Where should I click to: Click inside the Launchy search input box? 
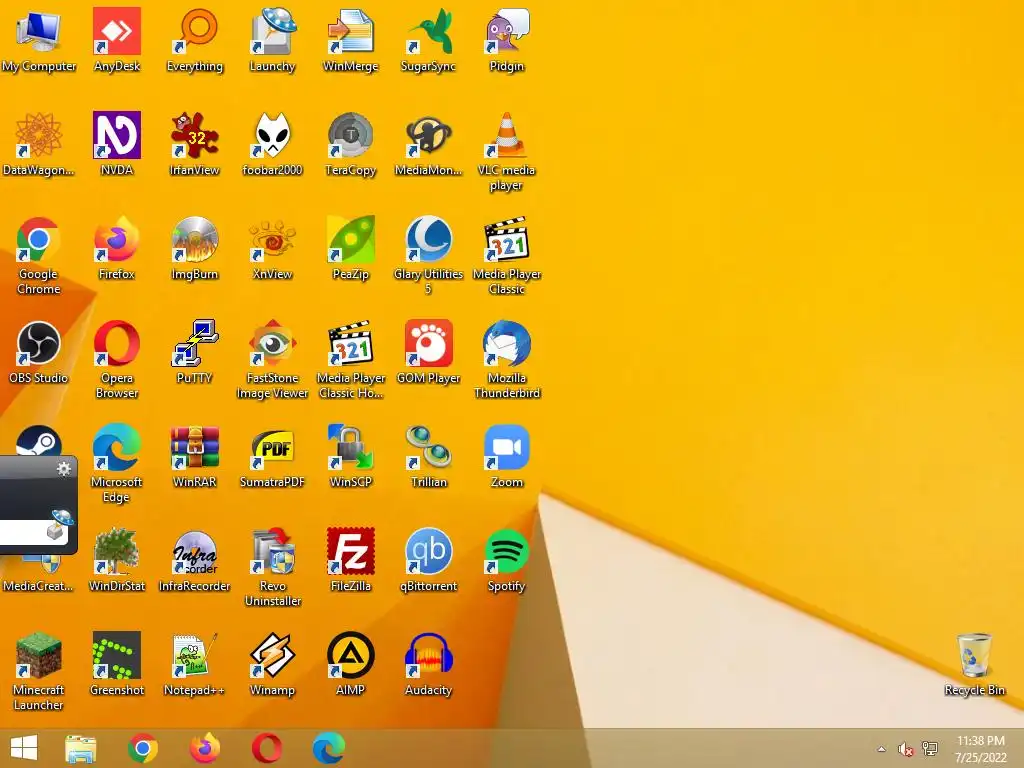[x=23, y=532]
